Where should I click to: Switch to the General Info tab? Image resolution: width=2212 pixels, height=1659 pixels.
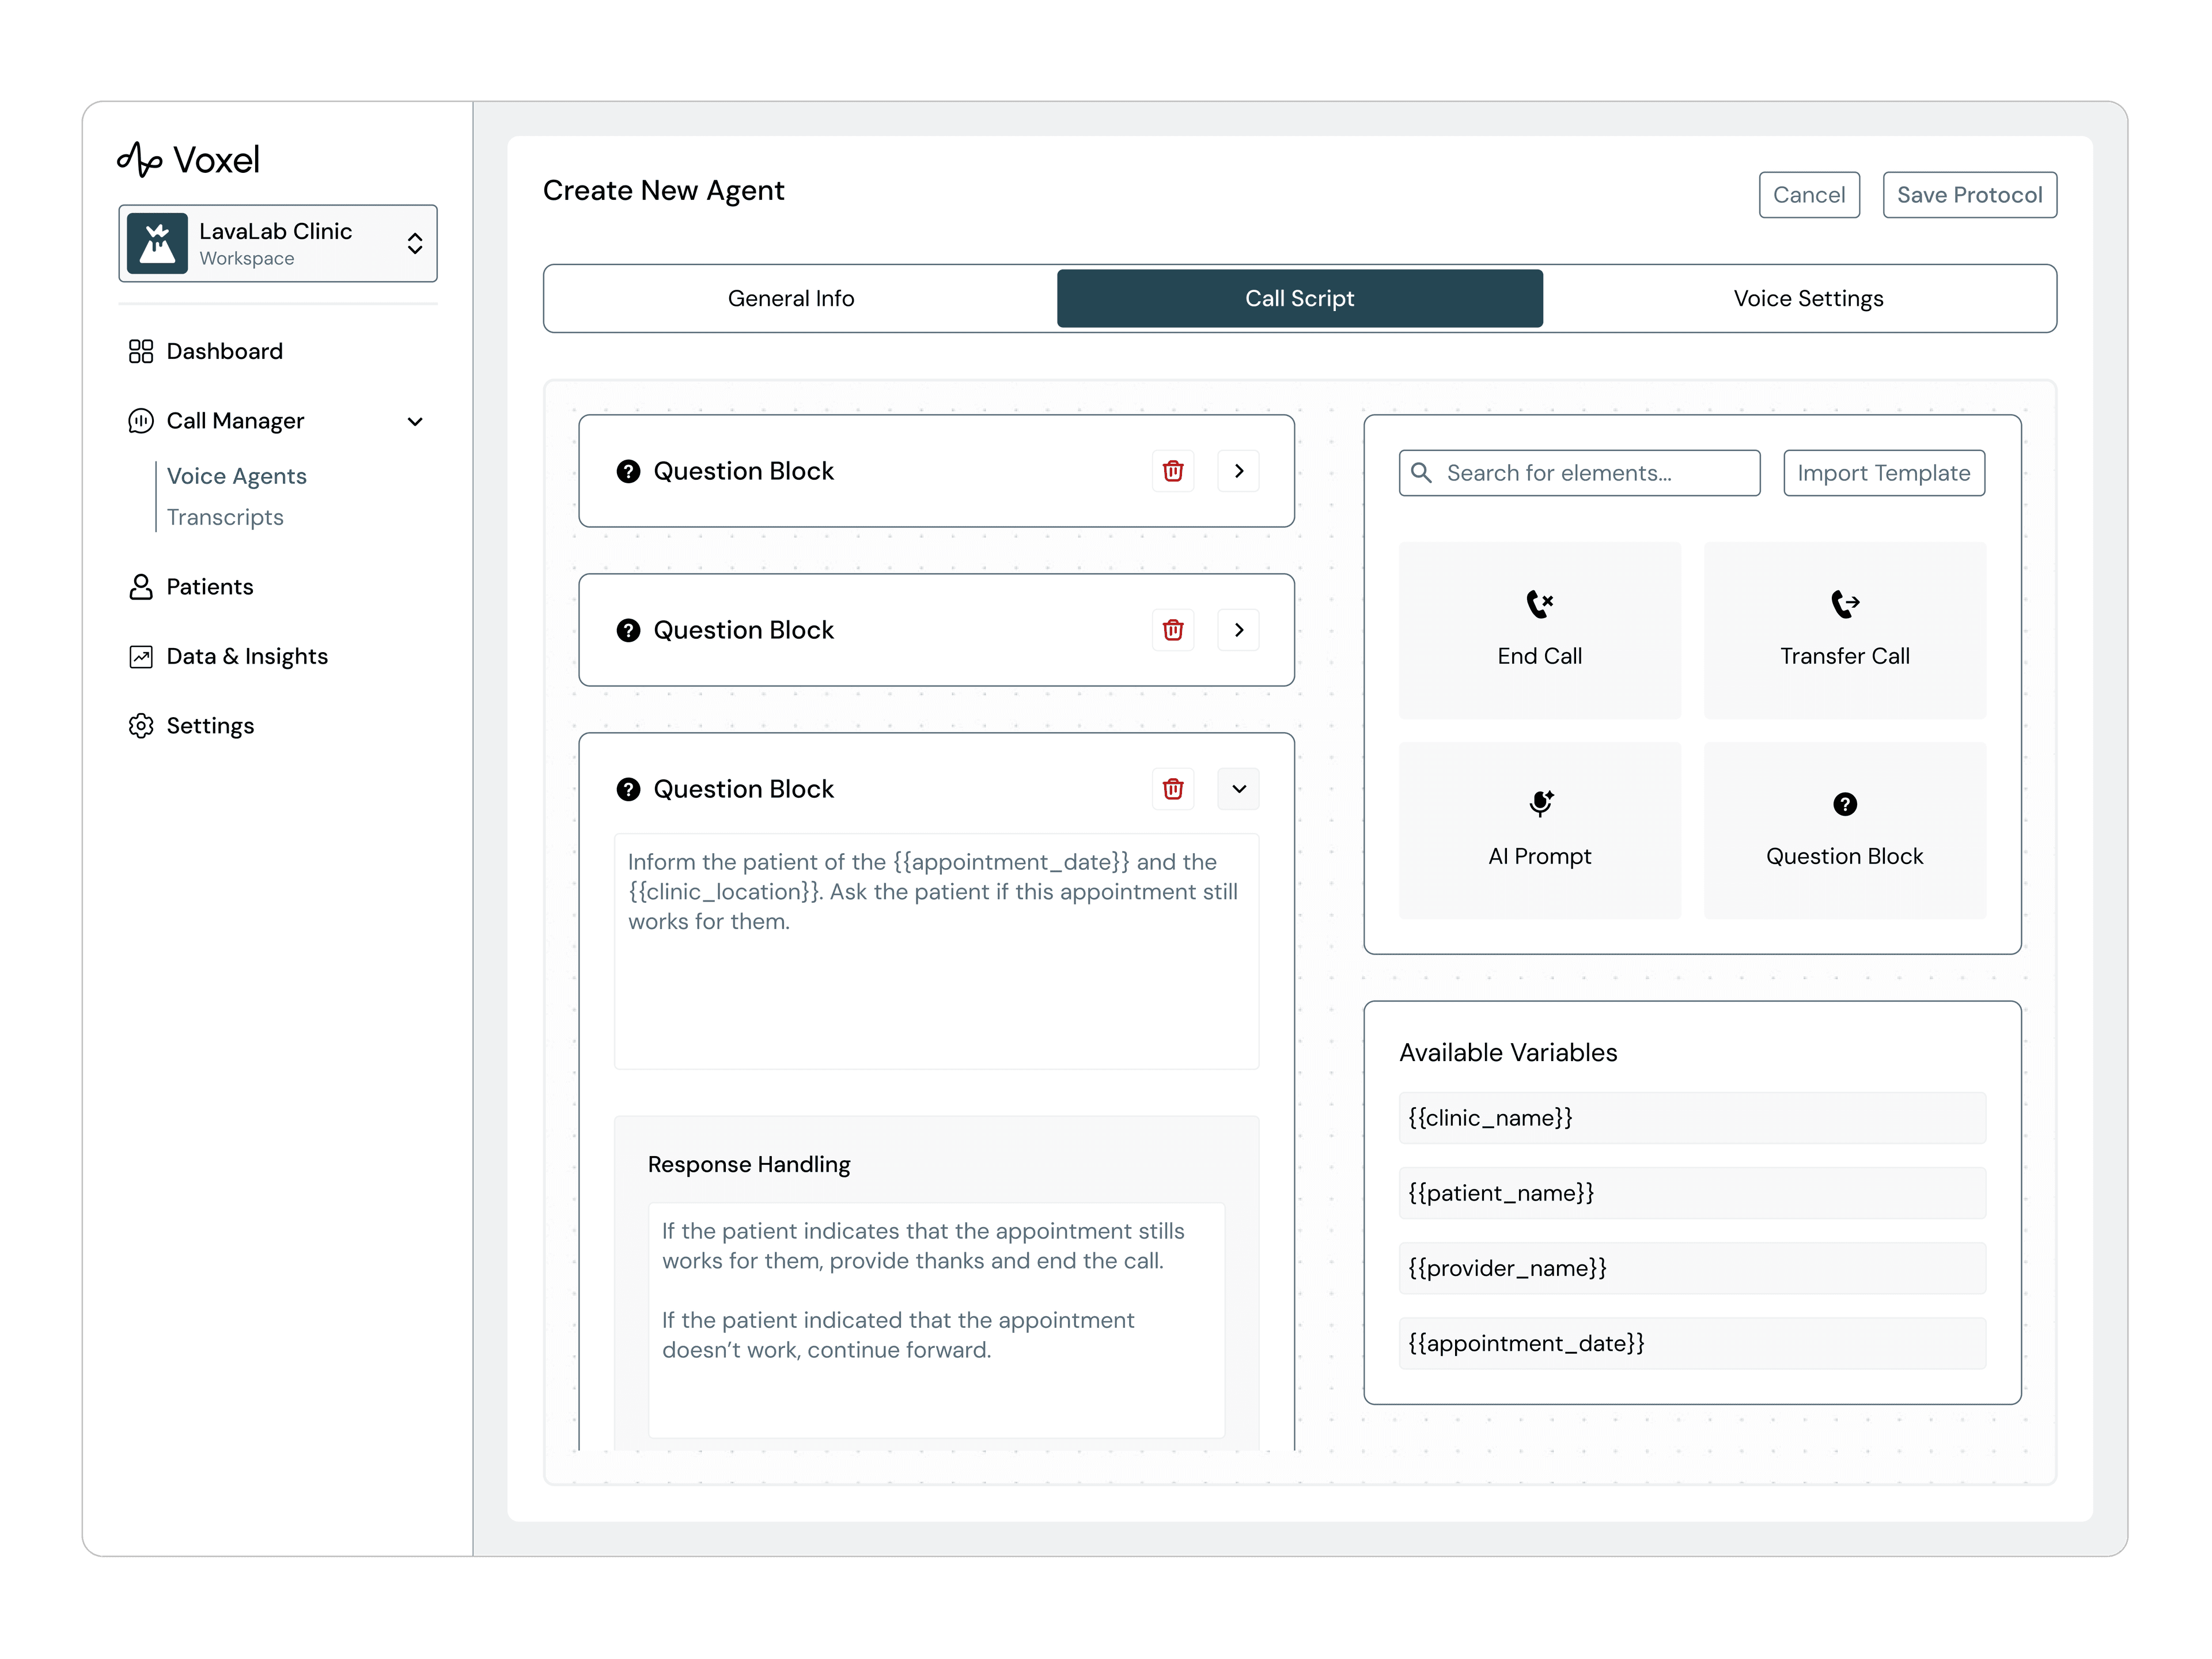[791, 298]
